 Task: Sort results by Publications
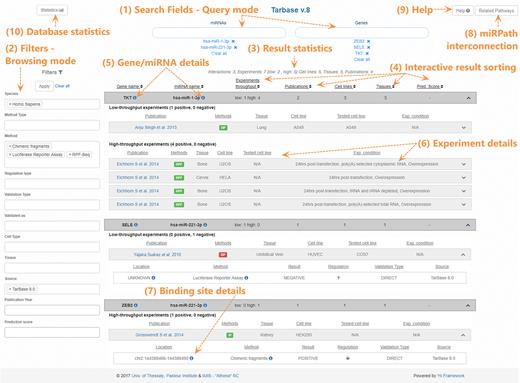click(298, 86)
